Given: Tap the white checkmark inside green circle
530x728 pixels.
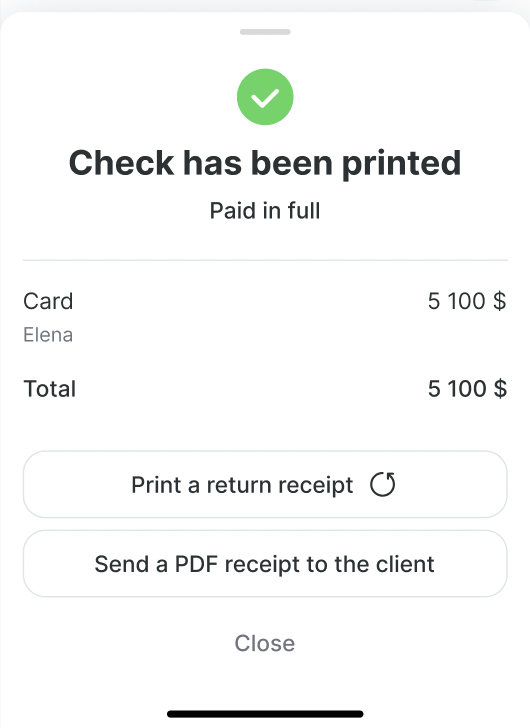Looking at the screenshot, I should (265, 98).
